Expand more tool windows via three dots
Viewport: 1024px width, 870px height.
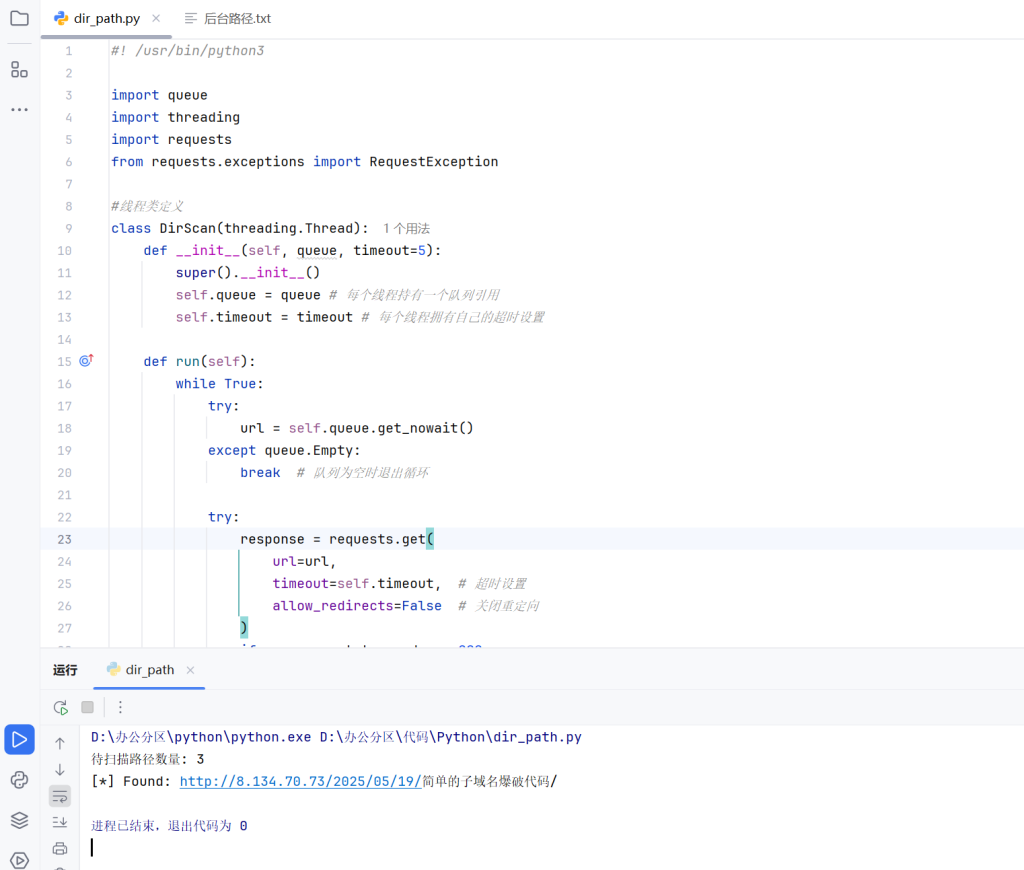click(x=19, y=109)
